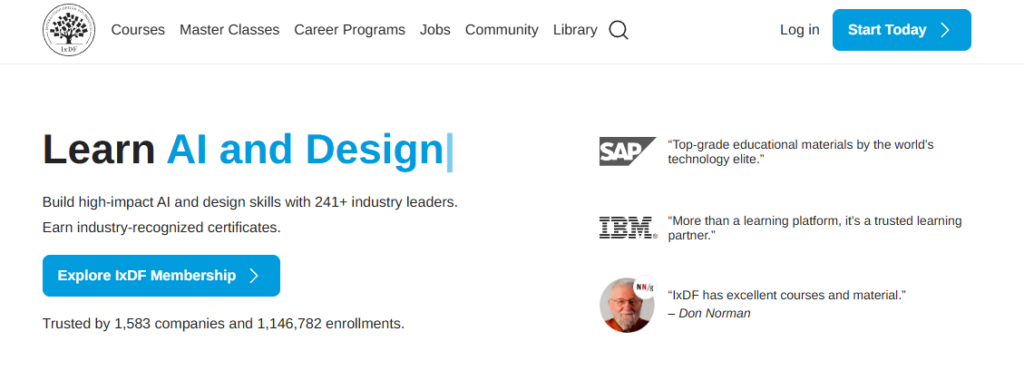Open the Master Classes menu

coord(229,29)
